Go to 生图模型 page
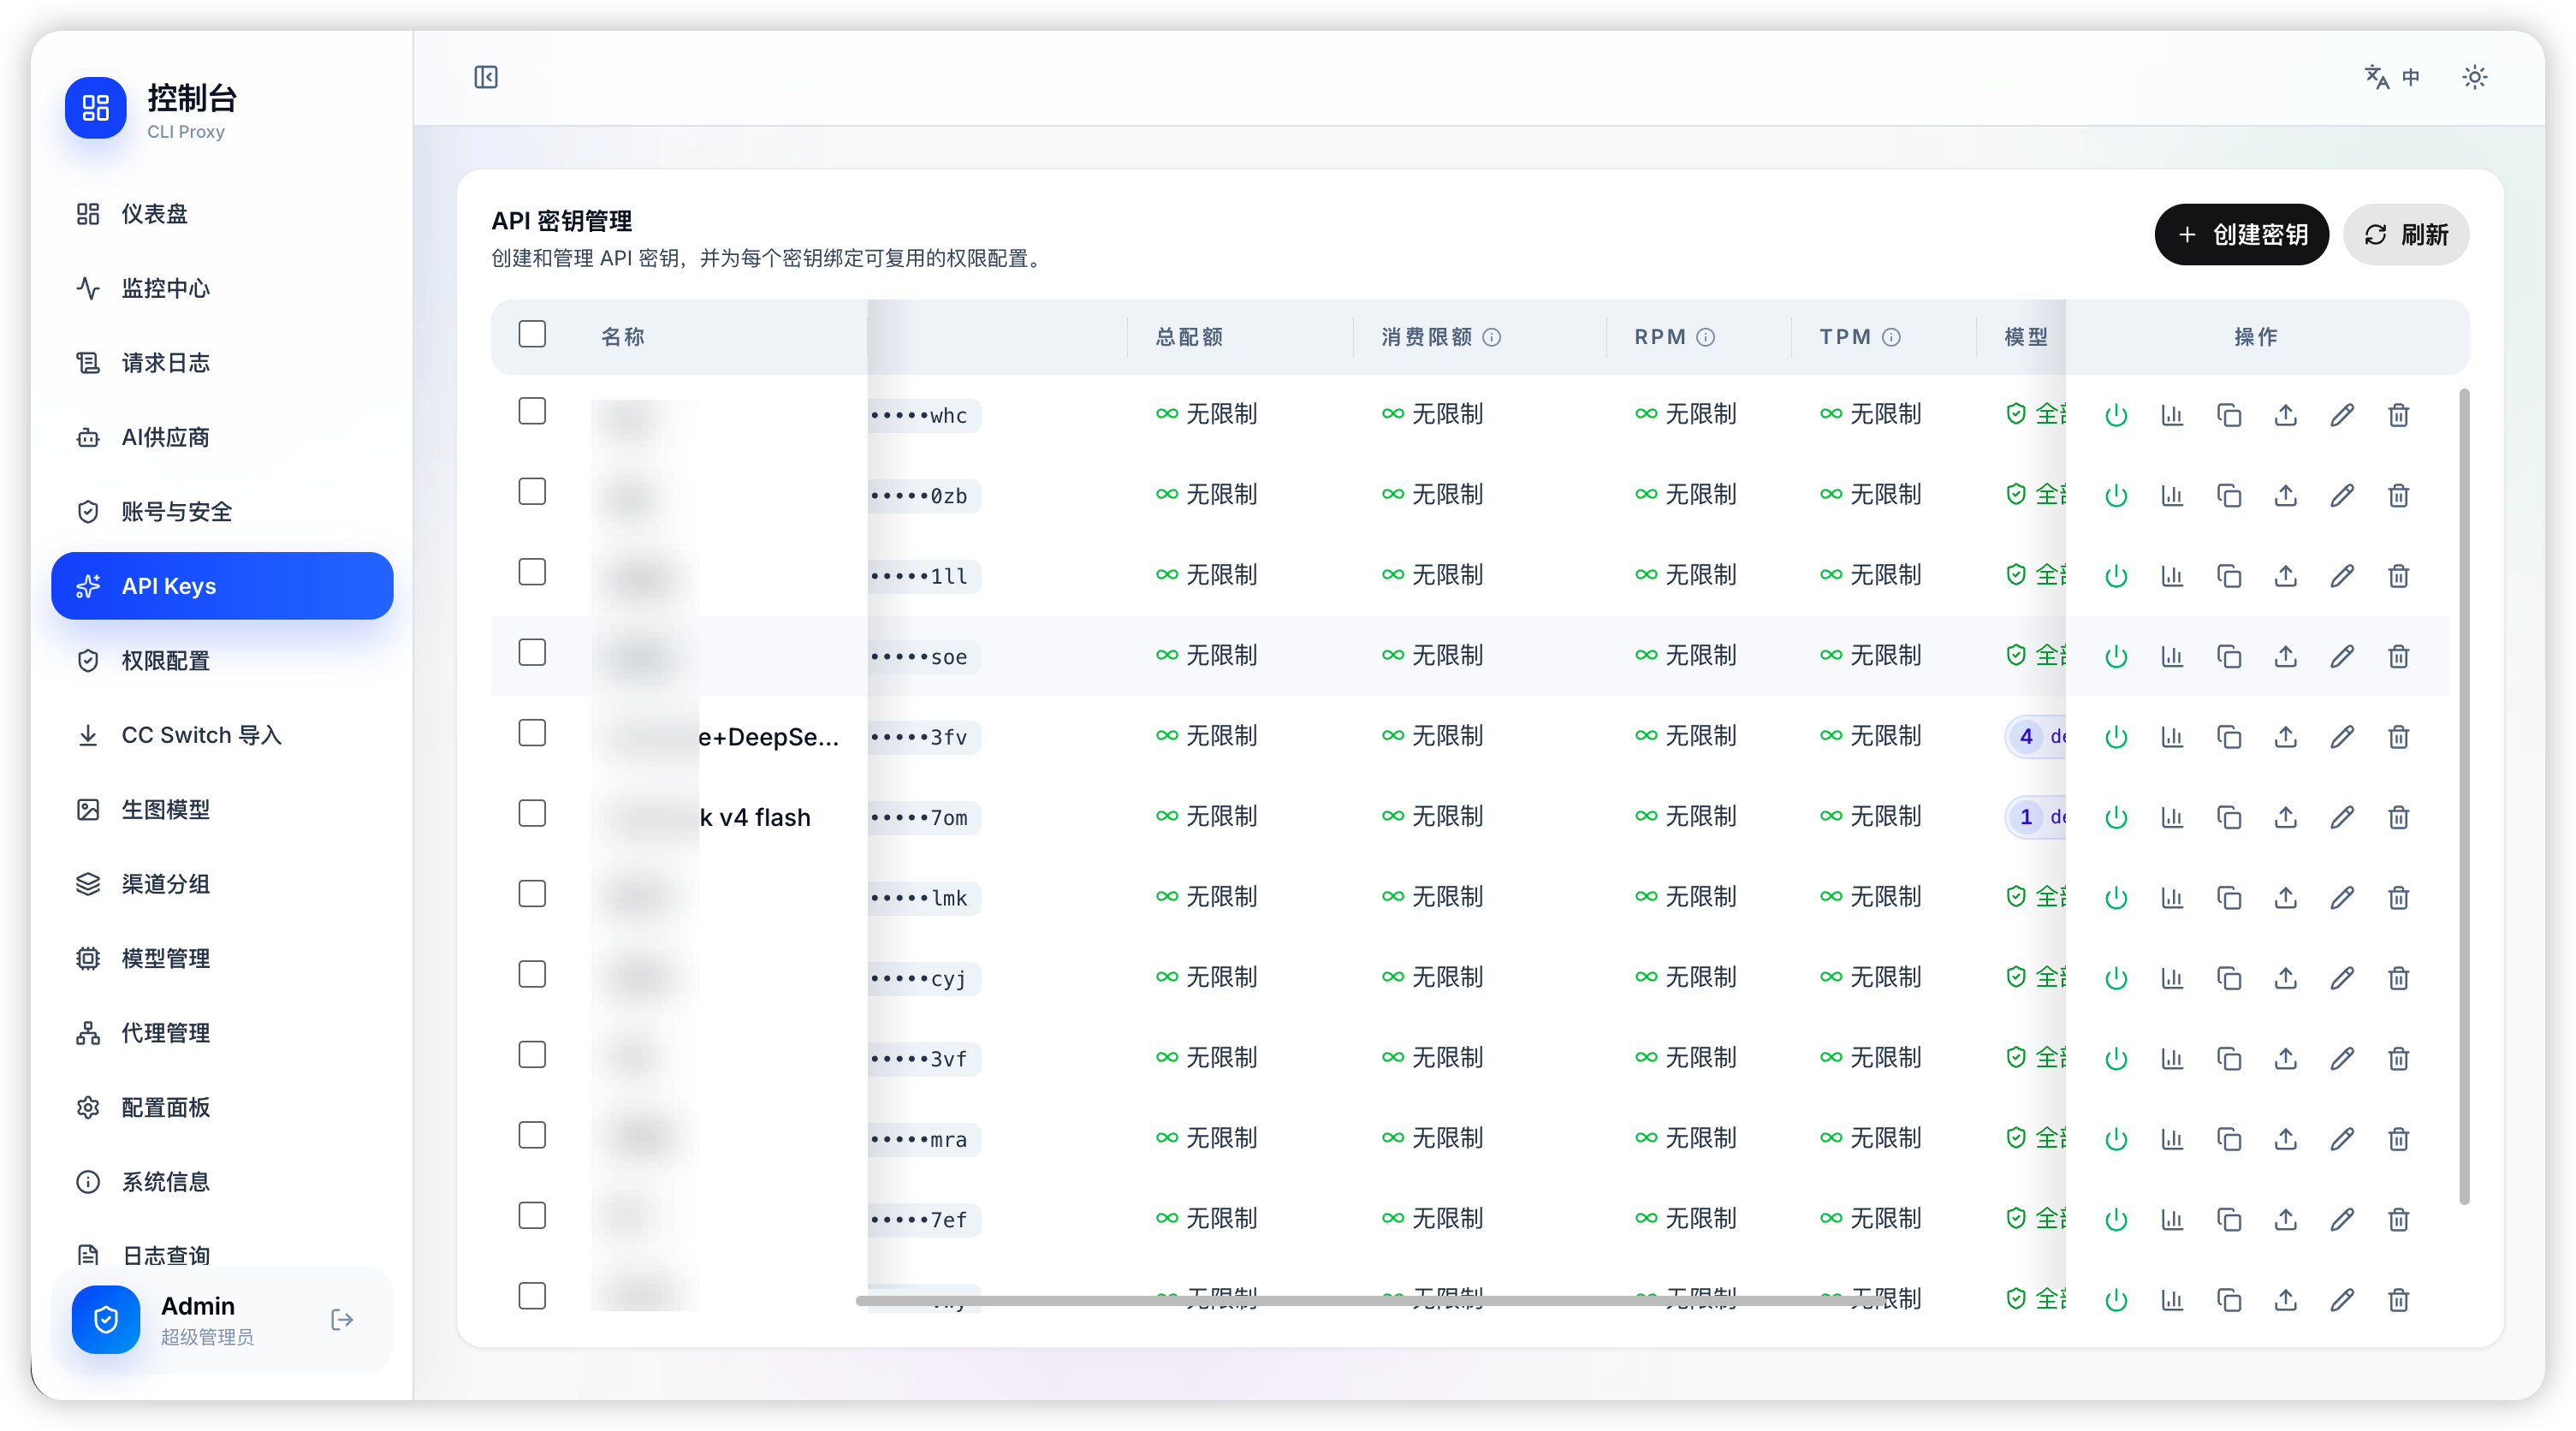Image resolution: width=2576 pixels, height=1431 pixels. (x=222, y=810)
